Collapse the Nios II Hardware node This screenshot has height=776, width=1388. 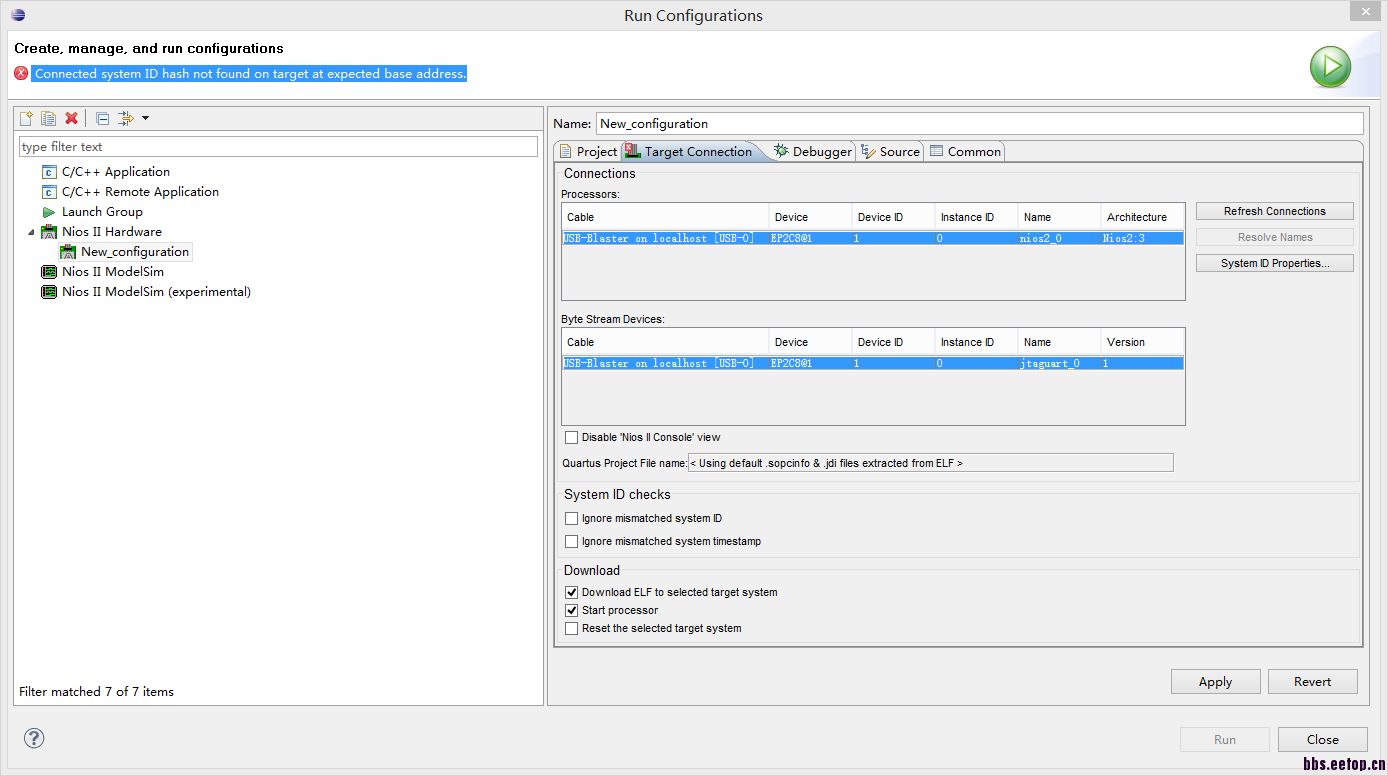pyautogui.click(x=29, y=232)
